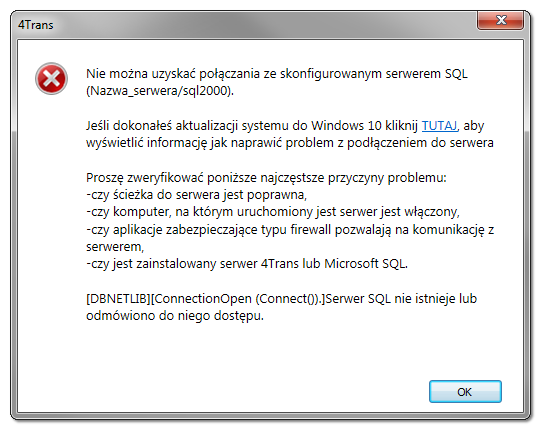Click the "czy jest zainstalowany serwer 4Trans" line
This screenshot has width=541, height=430.
tap(247, 264)
